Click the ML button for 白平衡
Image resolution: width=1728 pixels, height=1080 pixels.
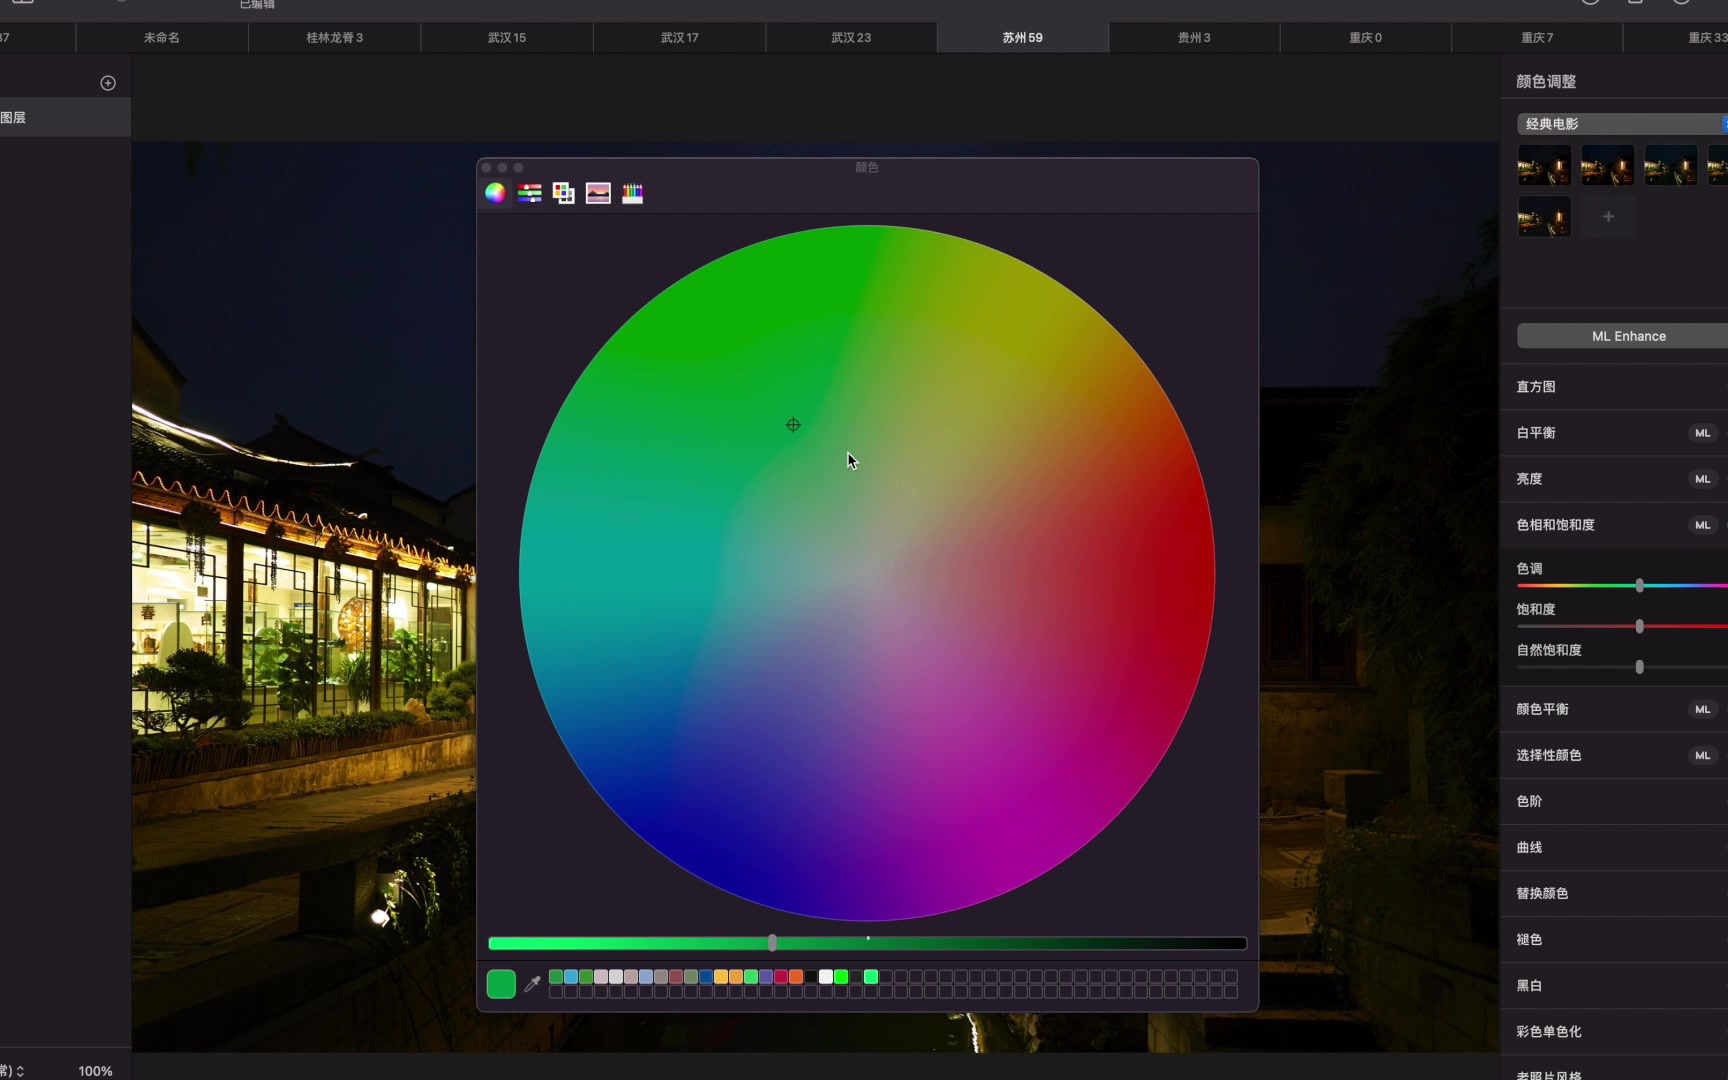[1702, 433]
